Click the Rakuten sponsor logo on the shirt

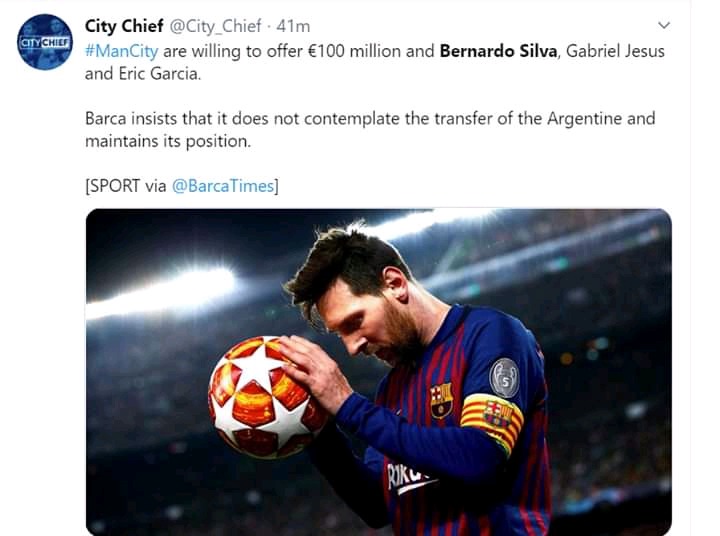click(x=410, y=478)
